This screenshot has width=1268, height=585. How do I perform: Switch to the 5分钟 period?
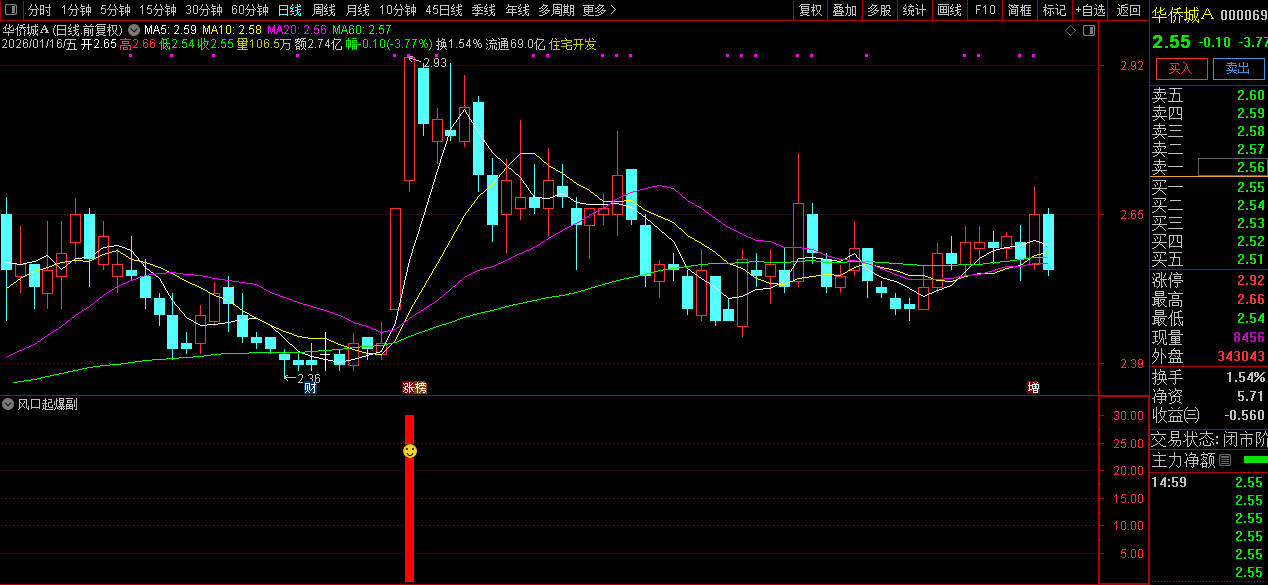[115, 10]
